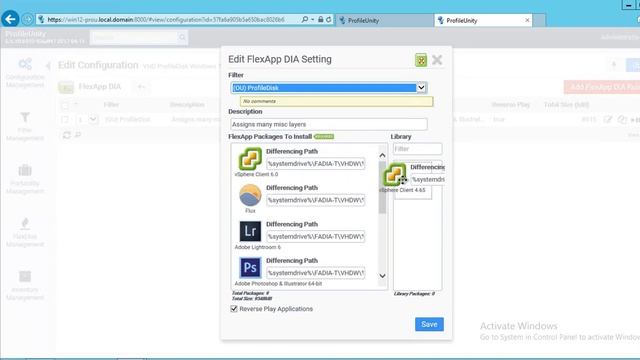Click the copy icon in VHD ProfileDisk row
This screenshot has height=360, width=640.
[x=622, y=120]
